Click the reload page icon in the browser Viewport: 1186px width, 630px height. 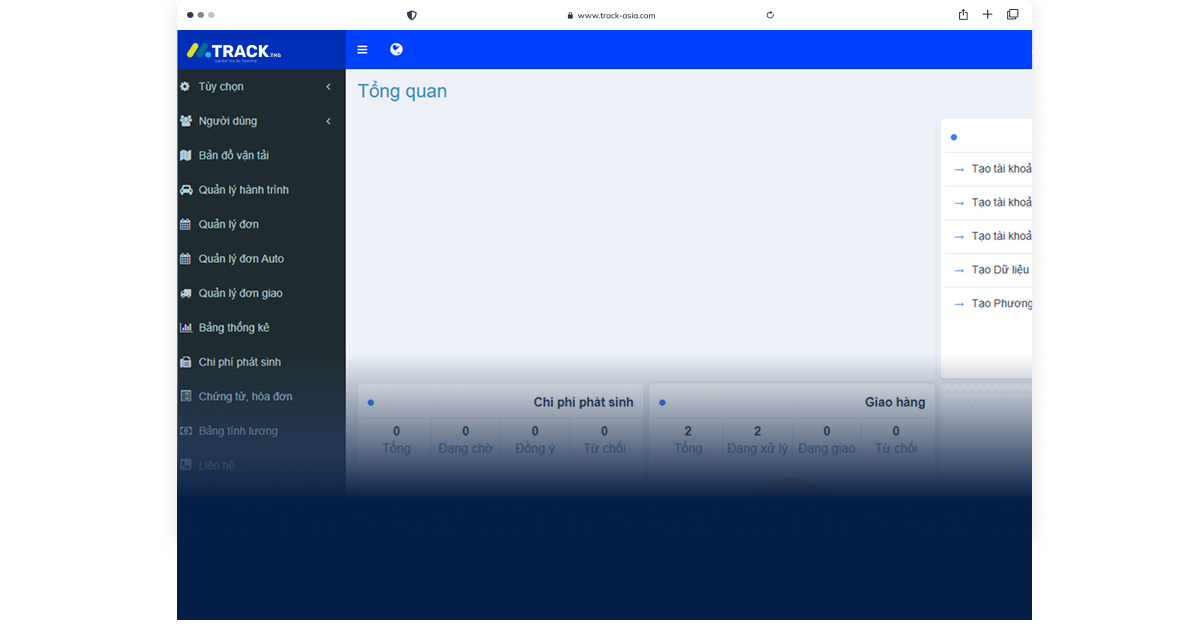pyautogui.click(x=770, y=15)
